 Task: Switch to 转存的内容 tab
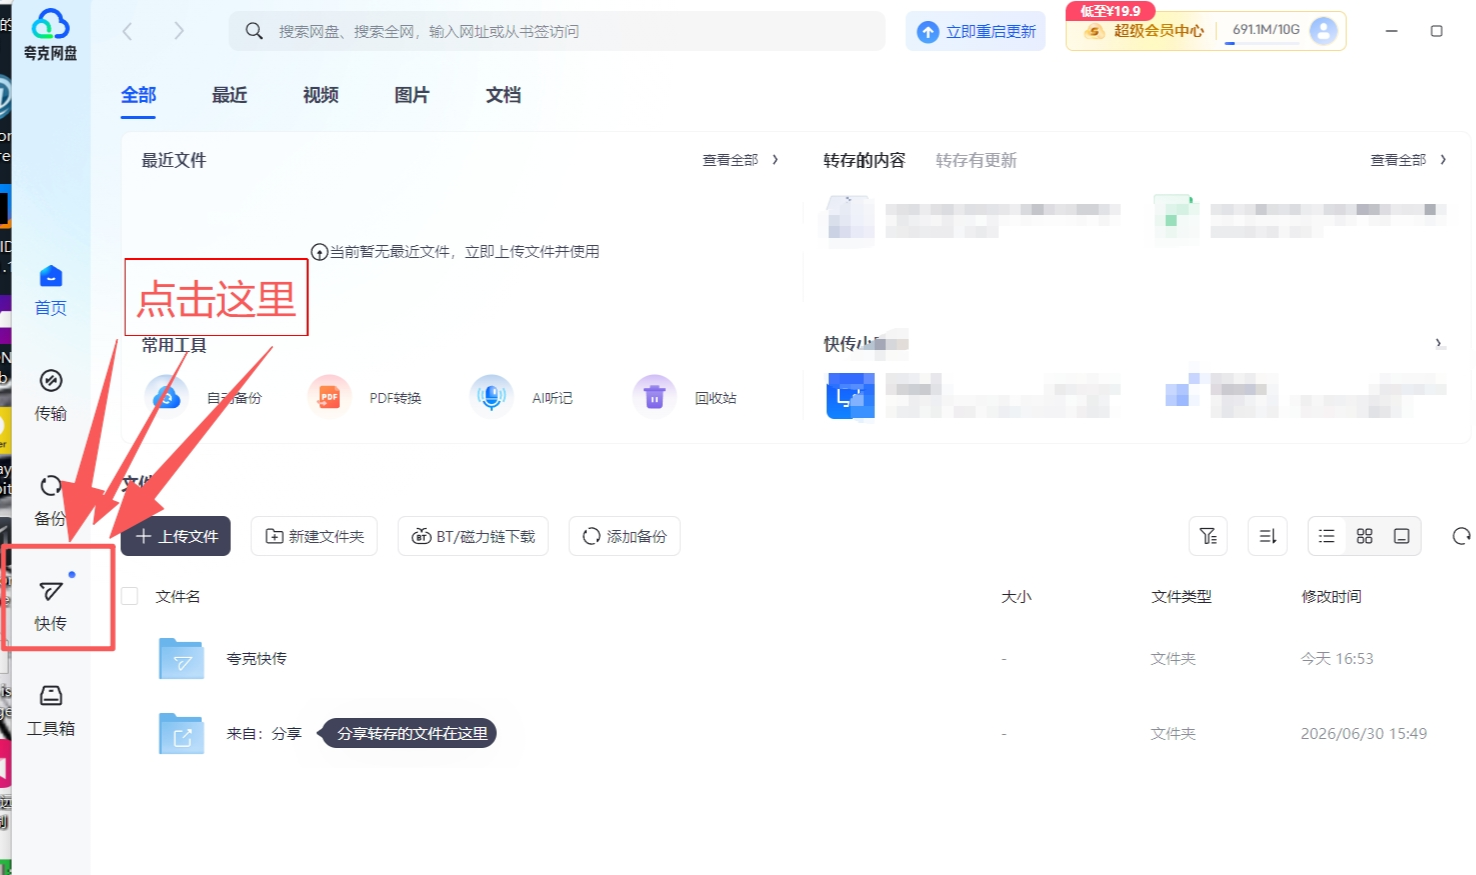(x=864, y=160)
